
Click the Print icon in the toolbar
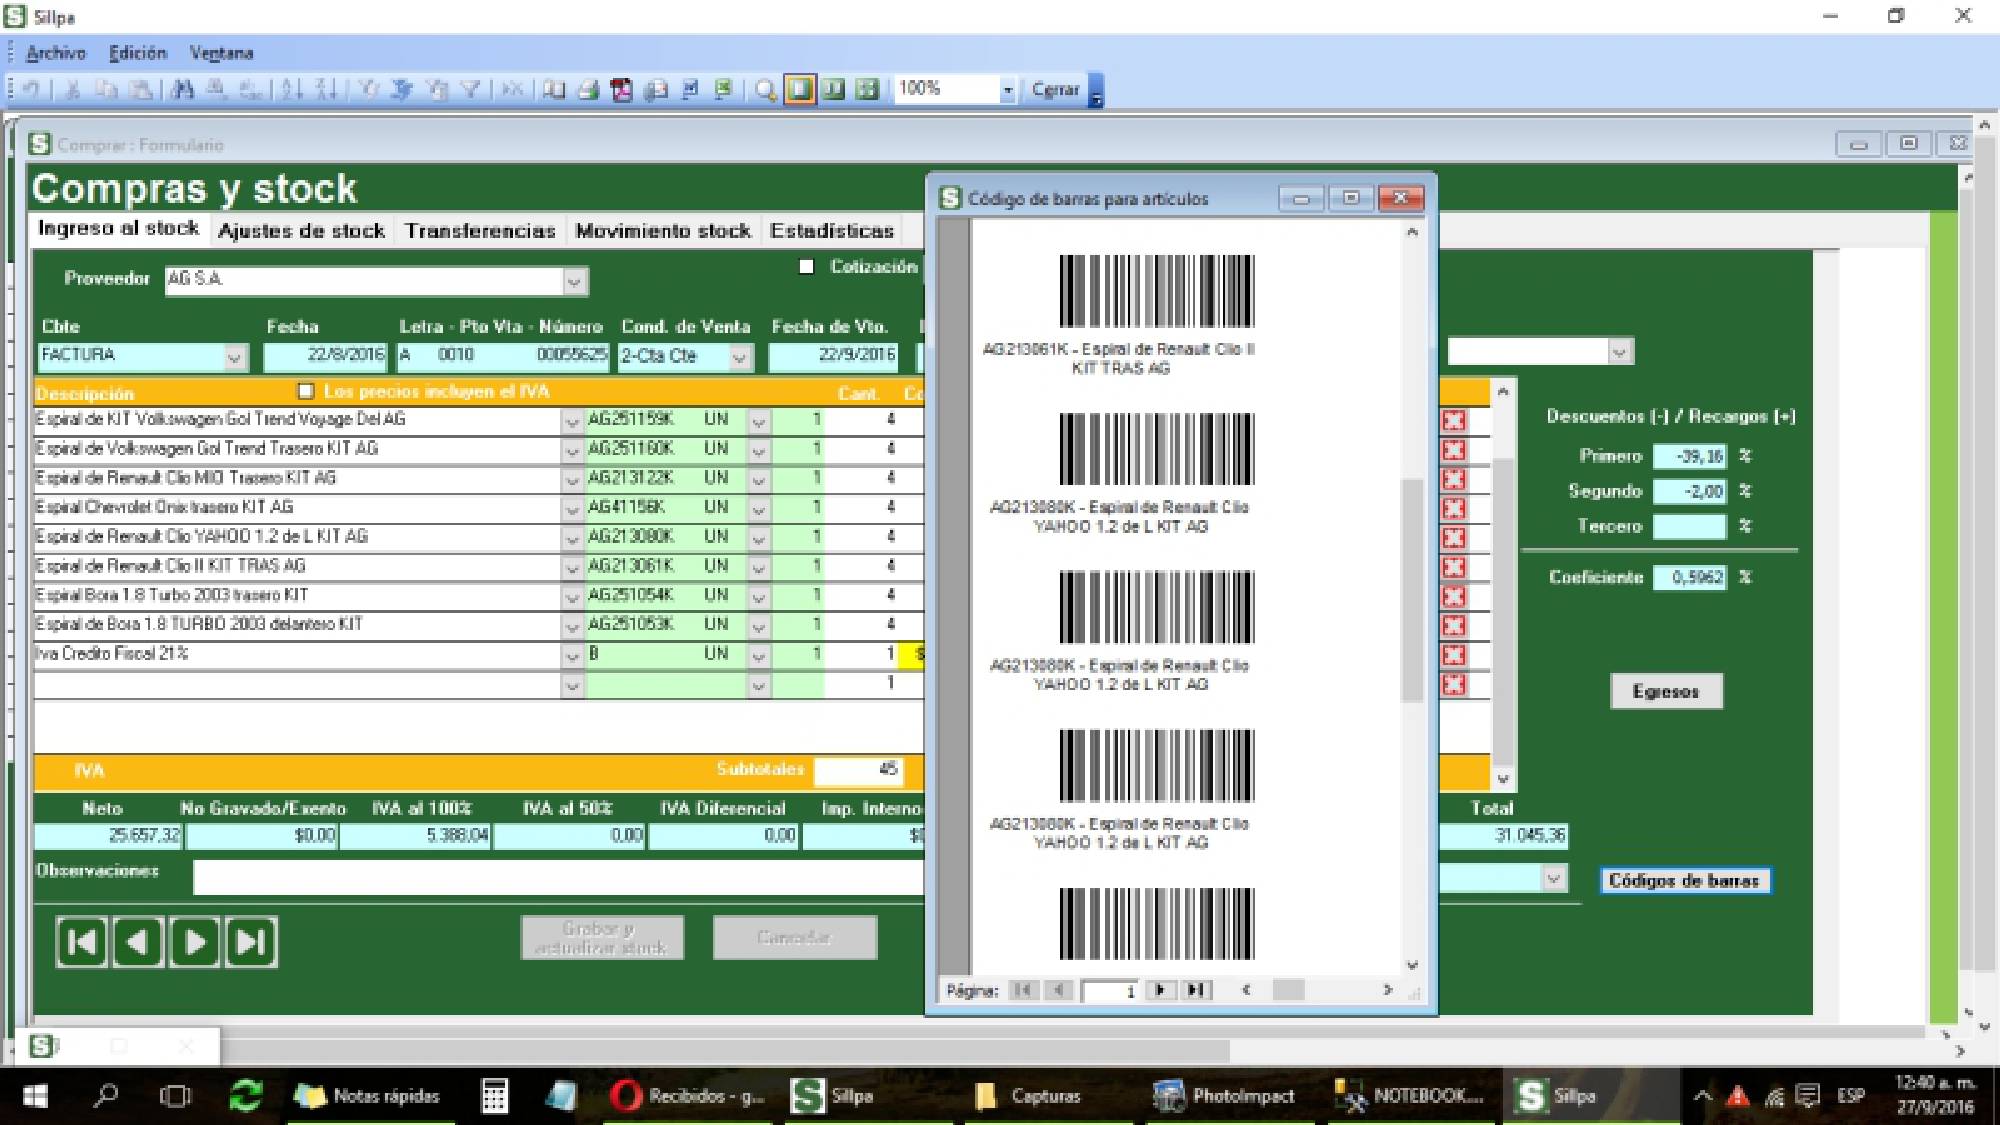pyautogui.click(x=588, y=90)
